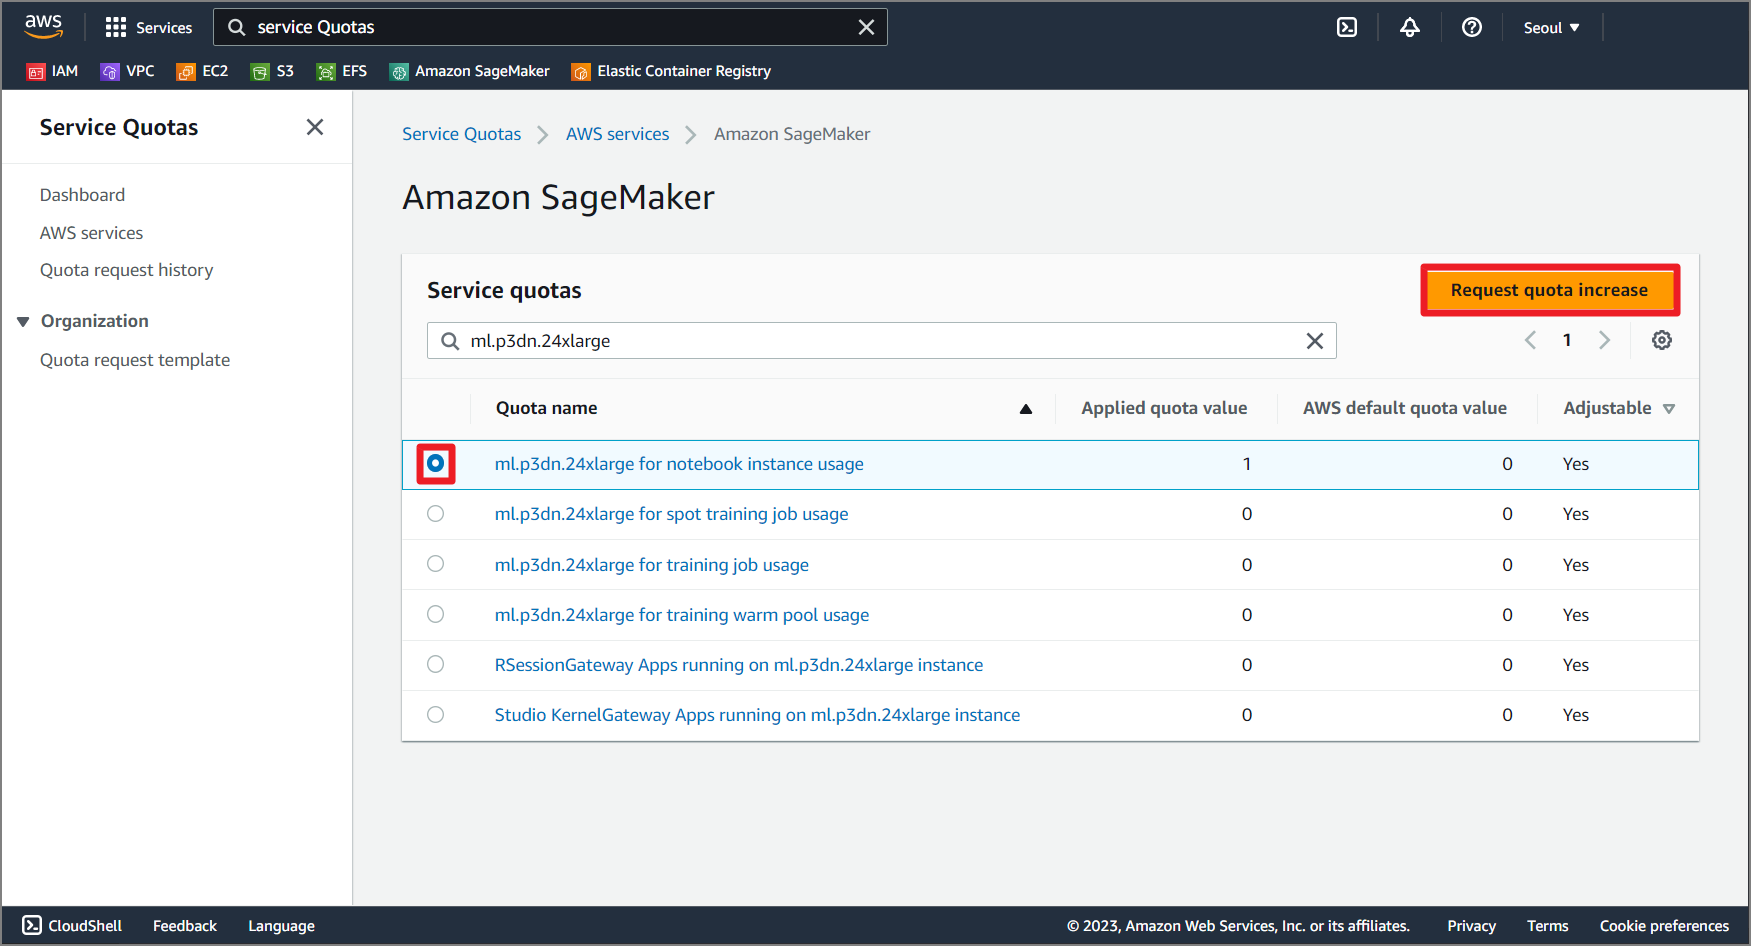Open the CloudShell icon in top bar
Image resolution: width=1751 pixels, height=946 pixels.
tap(1347, 27)
